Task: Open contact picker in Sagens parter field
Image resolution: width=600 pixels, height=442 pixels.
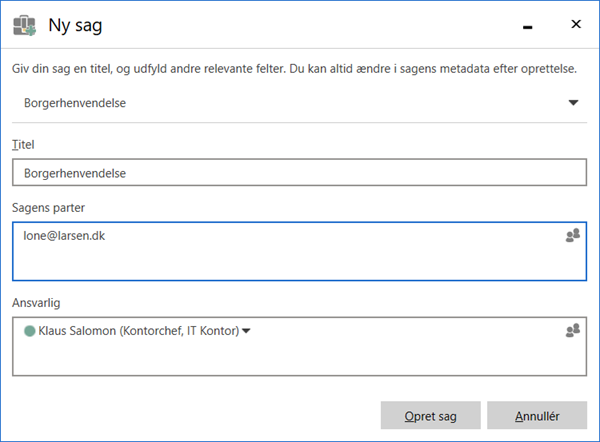Action: click(x=572, y=235)
